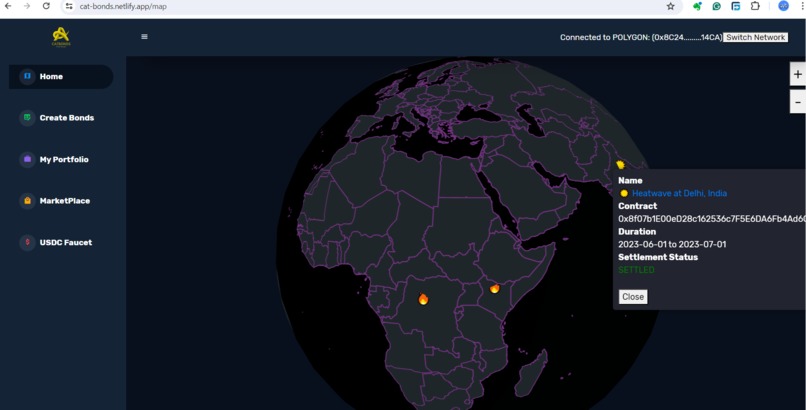
Task: Click the Create Bonds sidebar icon
Action: 27,118
